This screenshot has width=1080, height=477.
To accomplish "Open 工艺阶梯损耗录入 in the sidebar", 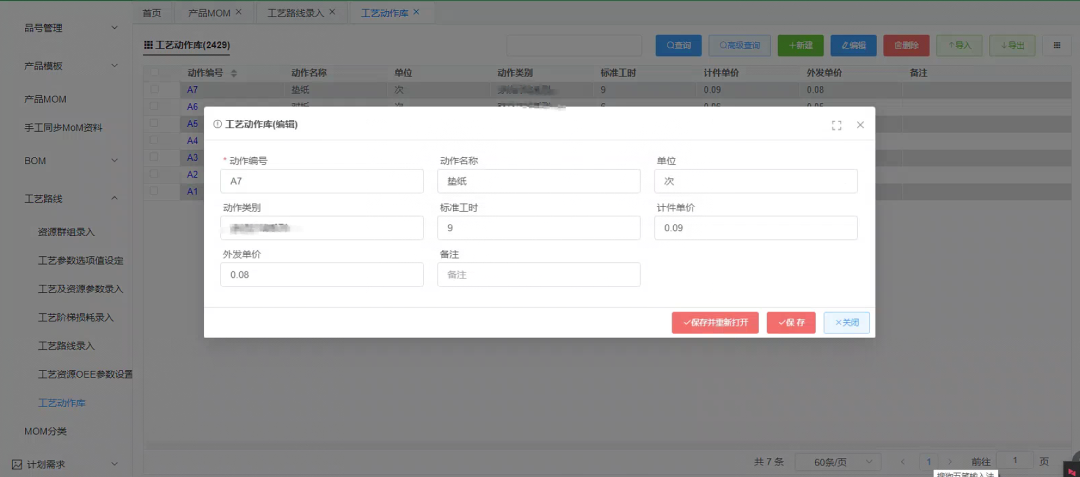I will click(76, 317).
